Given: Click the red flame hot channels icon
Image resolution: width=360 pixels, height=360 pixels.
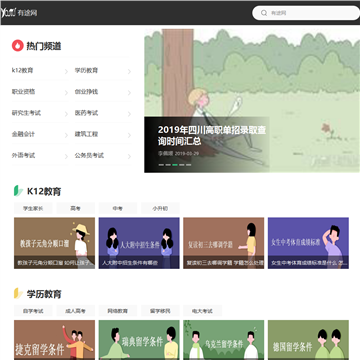Looking at the screenshot, I should click(18, 46).
